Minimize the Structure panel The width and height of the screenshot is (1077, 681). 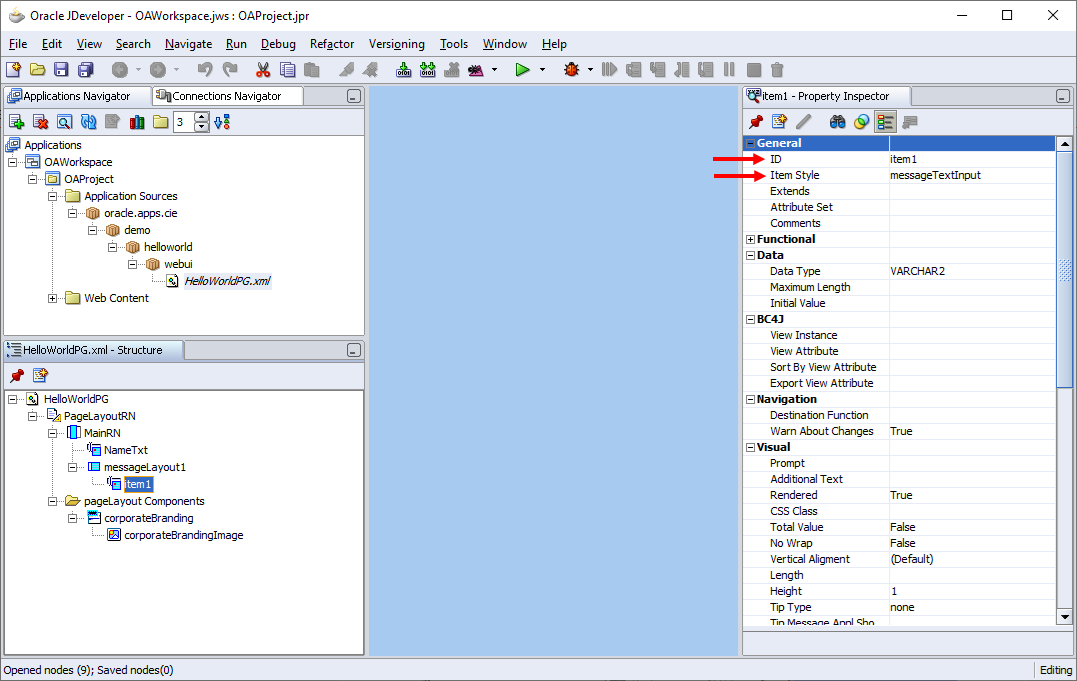pos(354,350)
